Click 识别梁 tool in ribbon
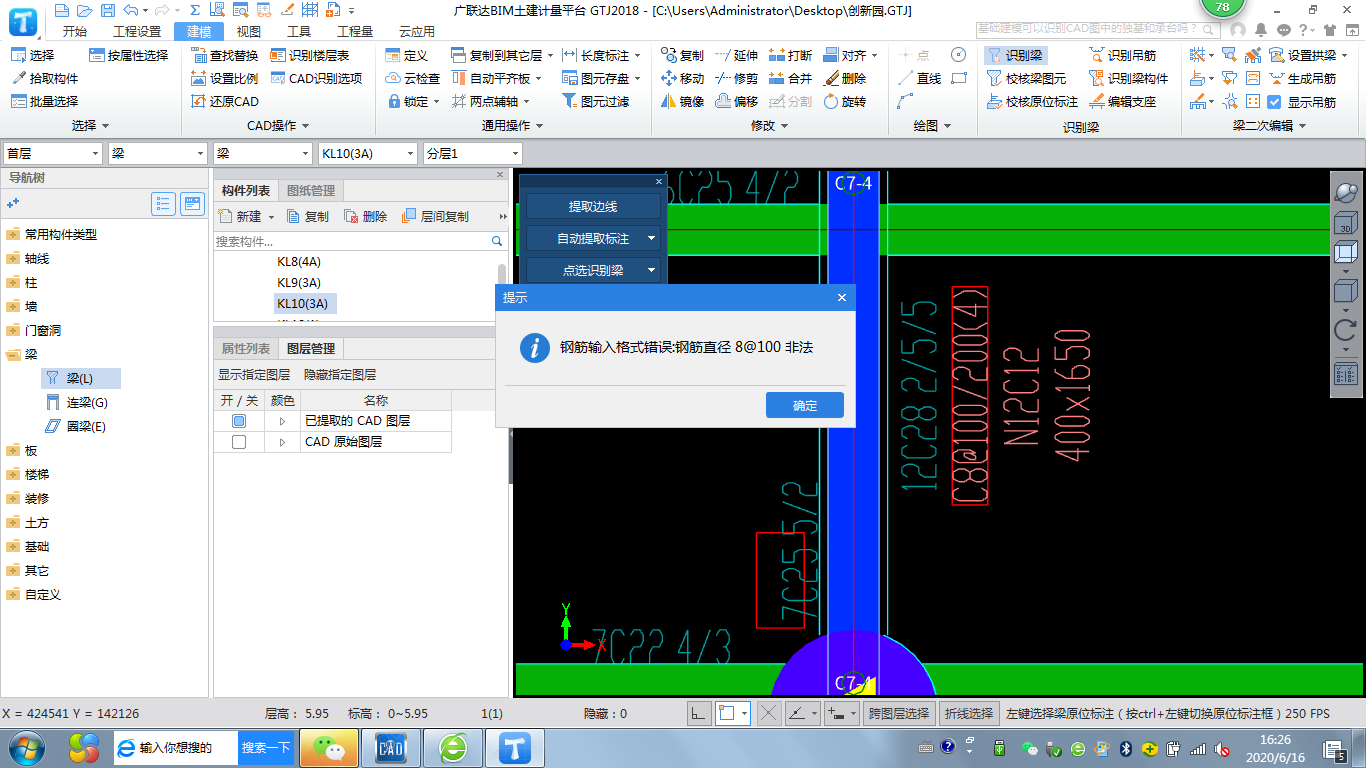Screen dimensions: 1366x768 tap(1014, 55)
